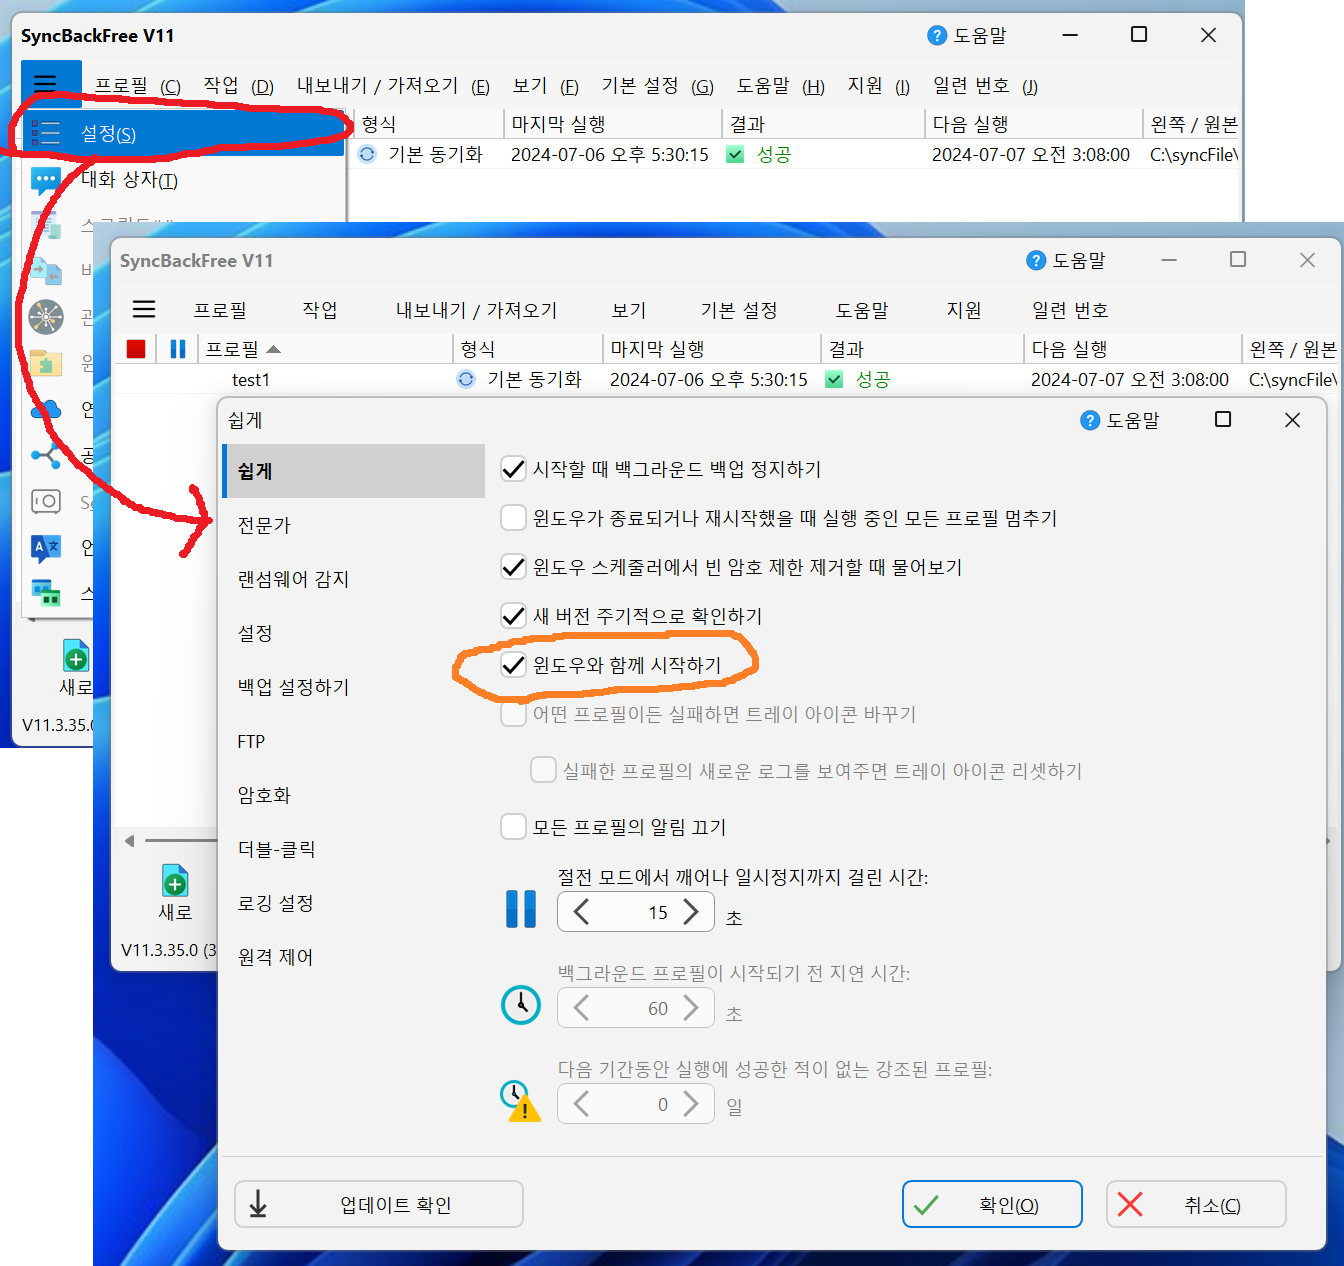This screenshot has width=1344, height=1266.
Task: Click the share nodes icon in dropdown menu
Action: click(x=46, y=456)
